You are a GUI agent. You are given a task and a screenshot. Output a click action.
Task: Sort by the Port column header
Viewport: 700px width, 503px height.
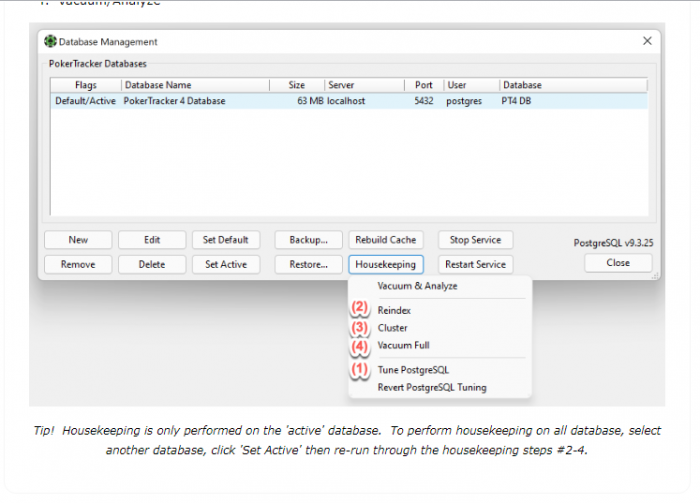point(424,85)
